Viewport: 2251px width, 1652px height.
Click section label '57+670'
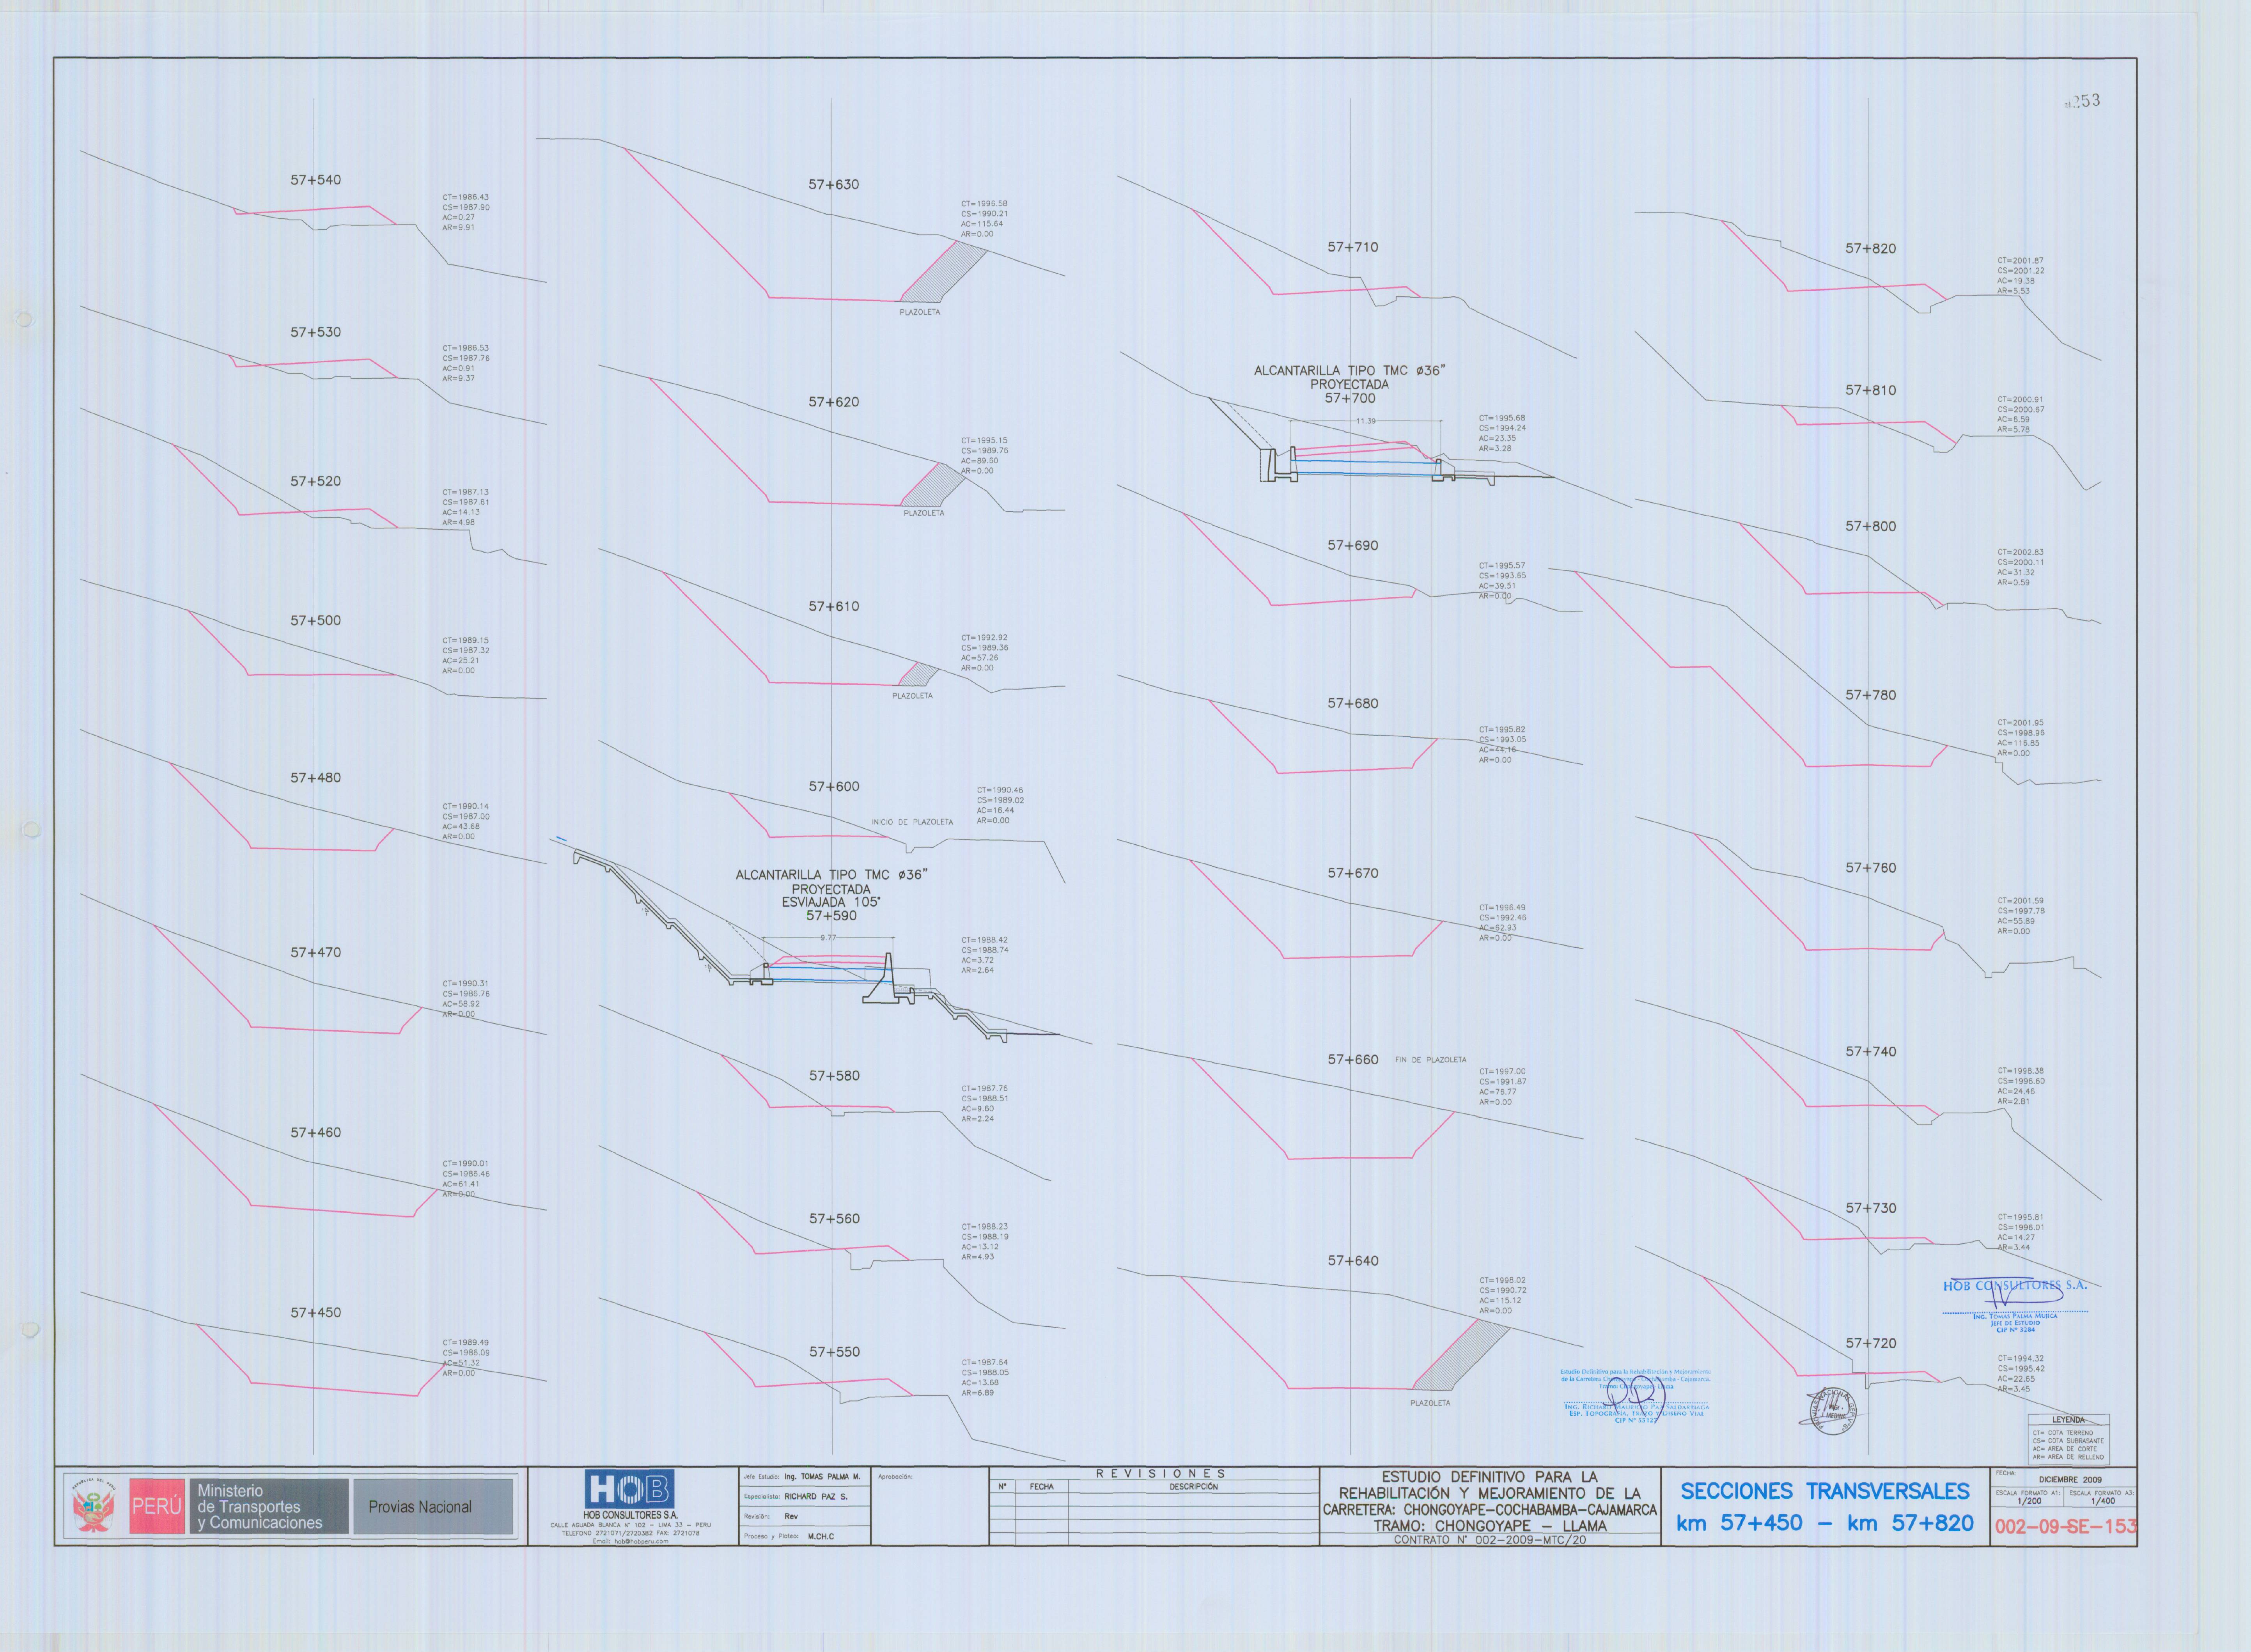pos(1353,873)
